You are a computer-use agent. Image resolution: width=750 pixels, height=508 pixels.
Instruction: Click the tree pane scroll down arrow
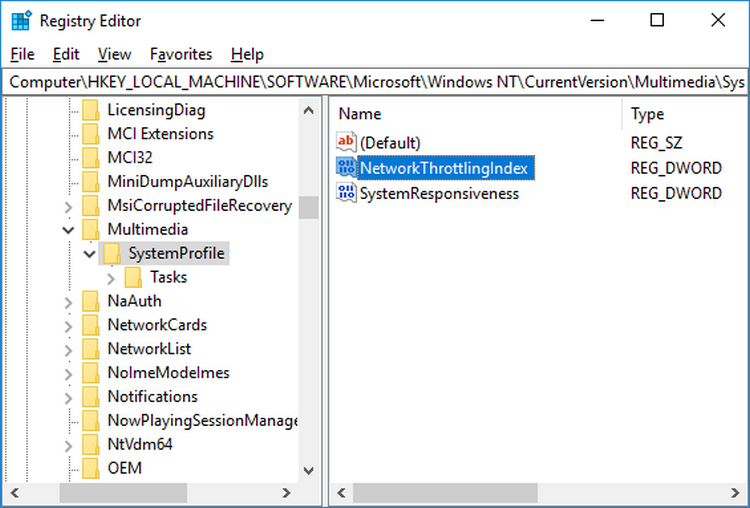309,471
